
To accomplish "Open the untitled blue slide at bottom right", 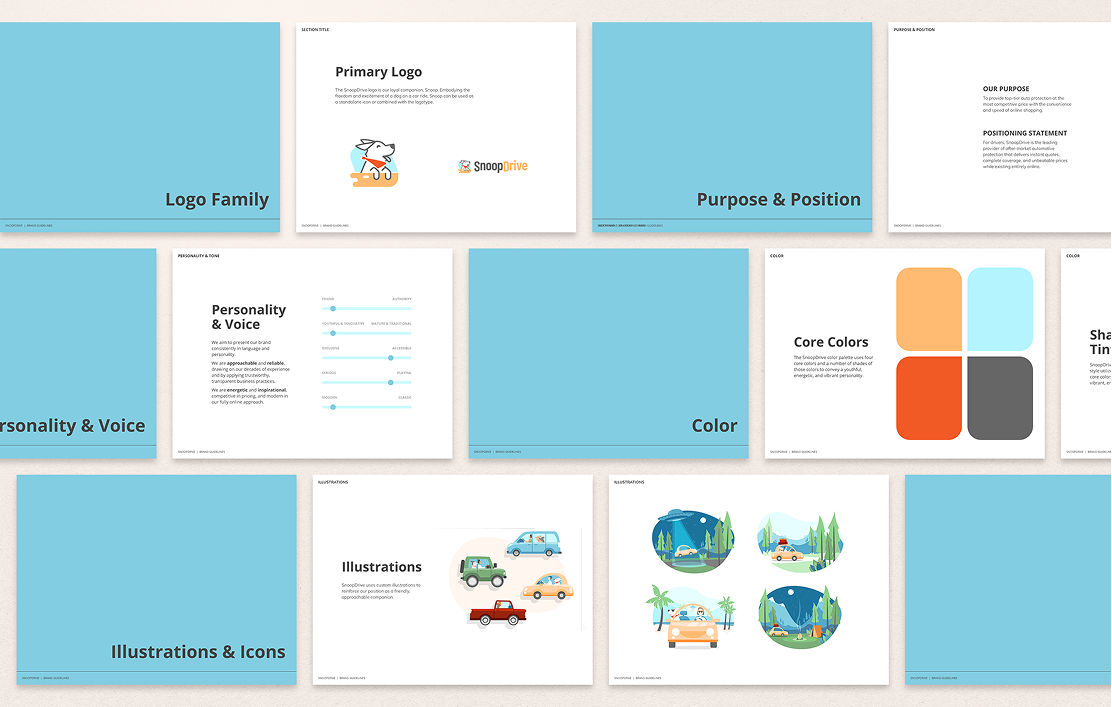I will [1008, 579].
